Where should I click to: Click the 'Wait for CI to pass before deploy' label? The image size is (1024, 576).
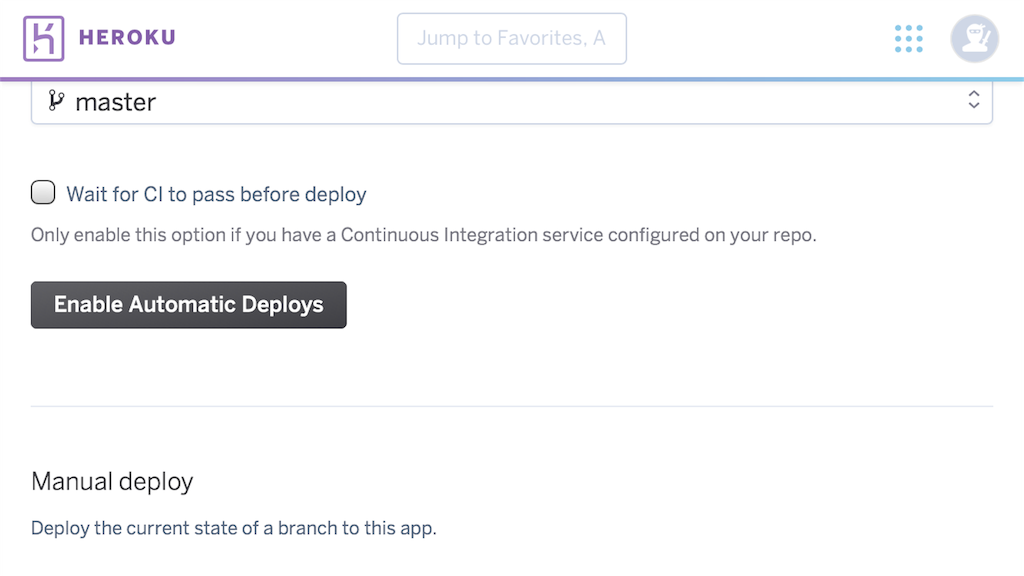click(216, 194)
